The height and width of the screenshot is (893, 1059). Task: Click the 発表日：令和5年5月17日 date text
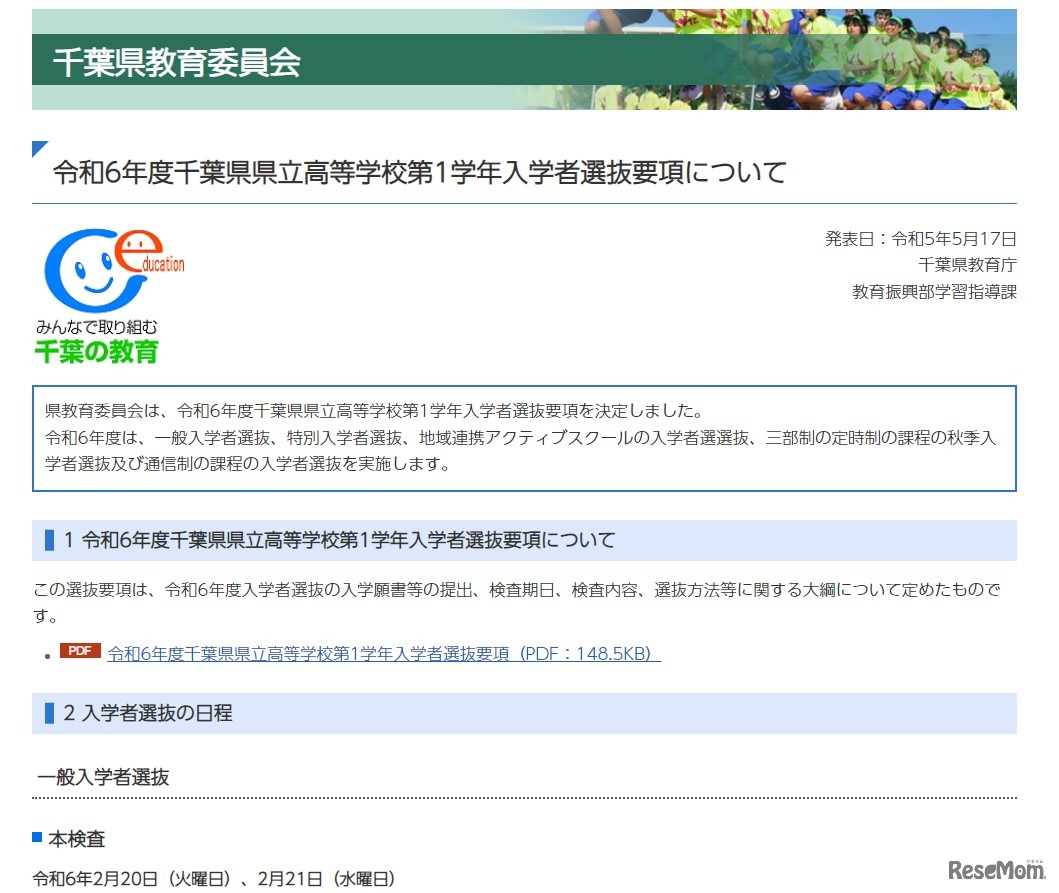[921, 238]
